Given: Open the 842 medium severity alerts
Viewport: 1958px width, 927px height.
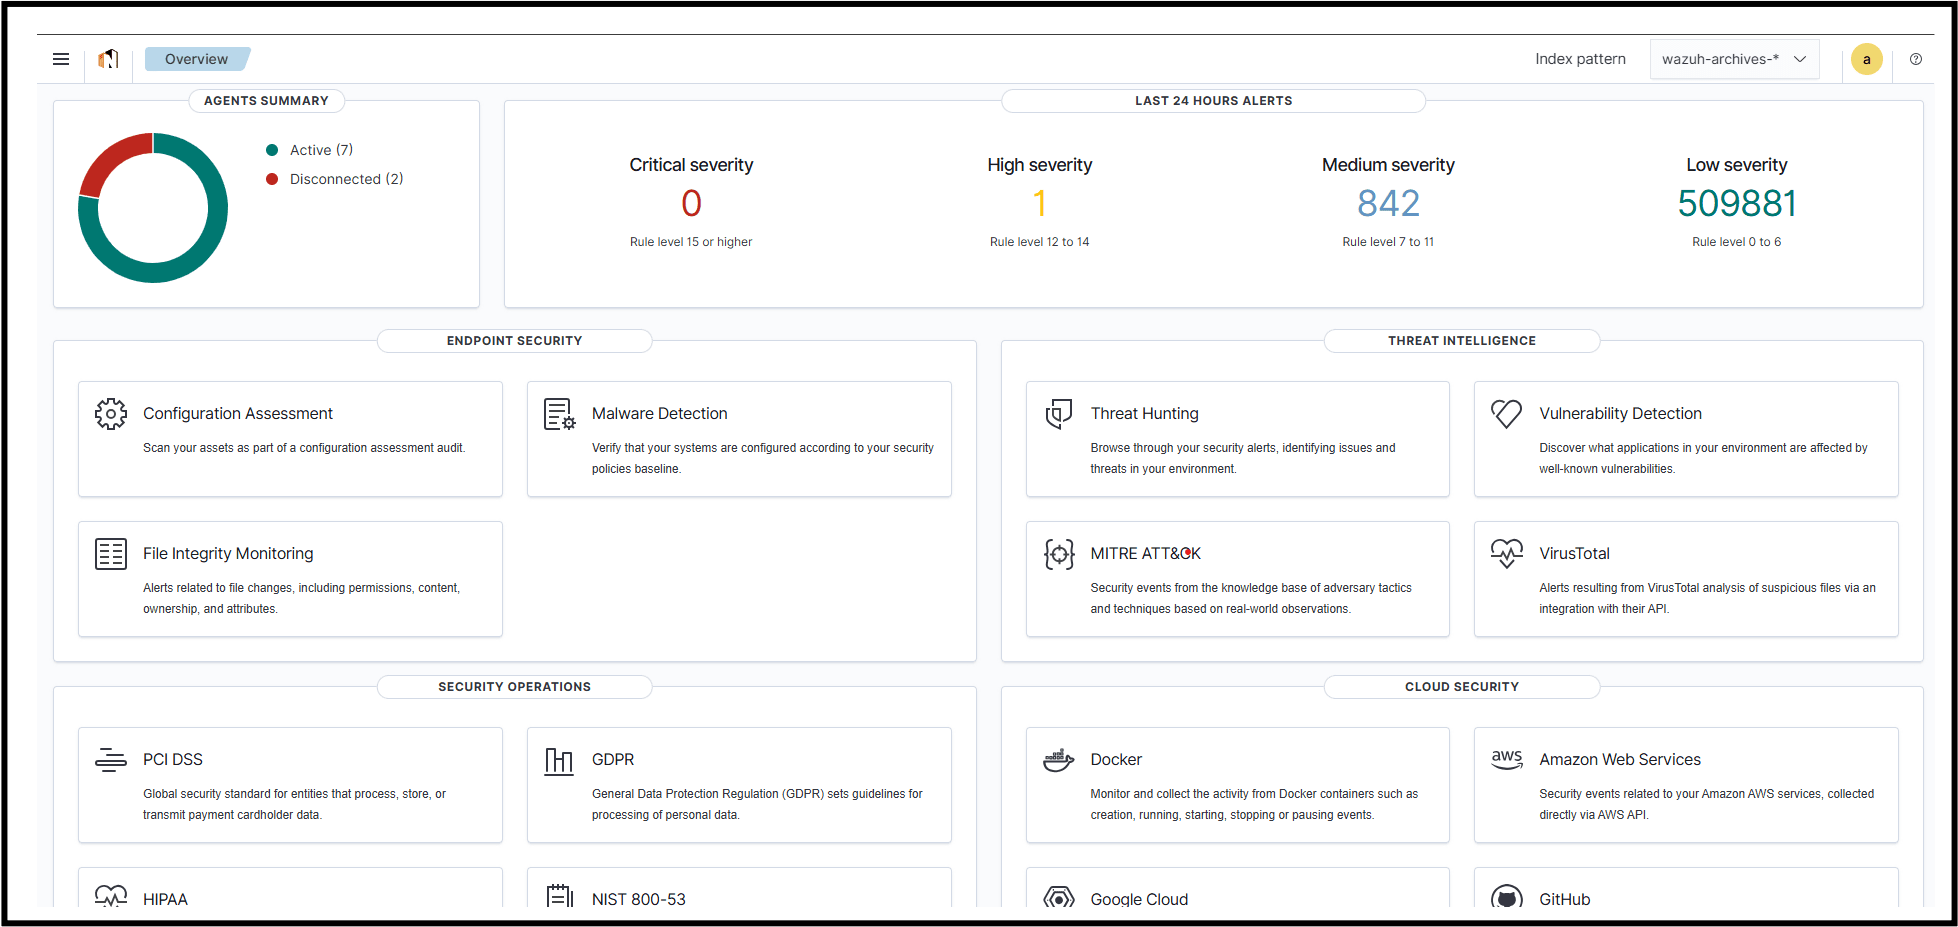Looking at the screenshot, I should [1388, 204].
